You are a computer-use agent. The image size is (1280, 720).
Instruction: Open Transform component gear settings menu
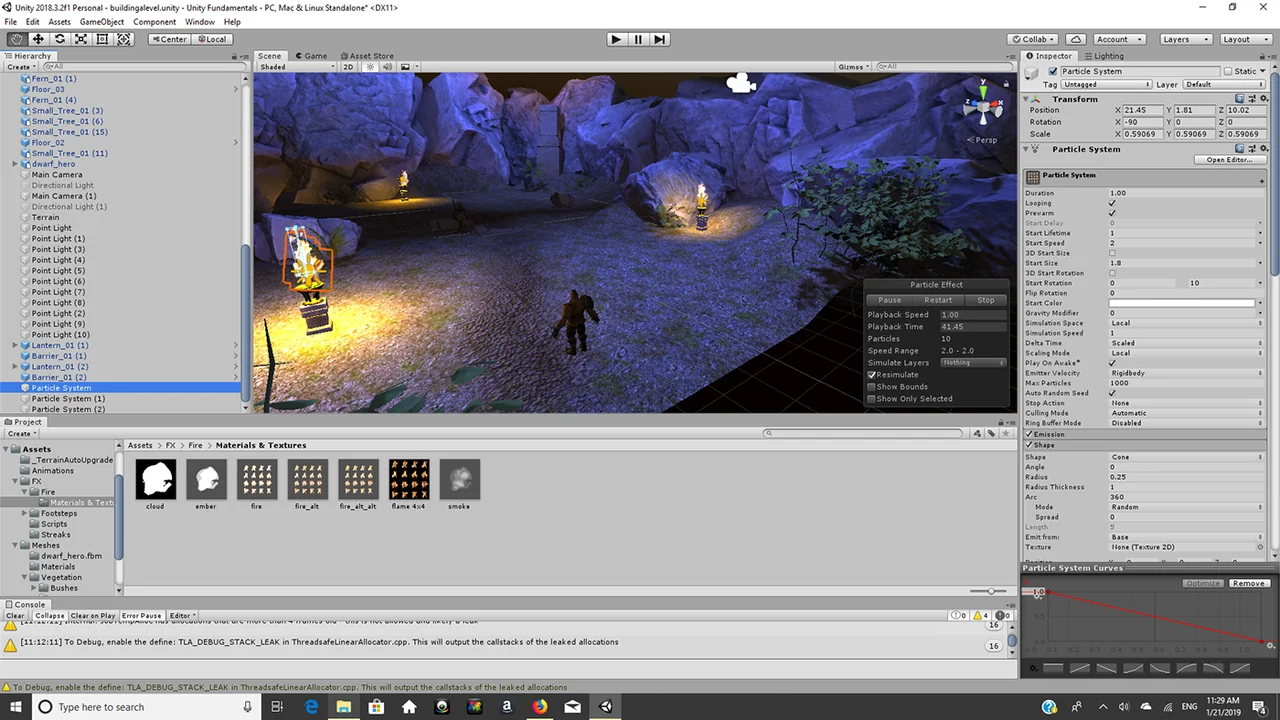coord(1262,99)
